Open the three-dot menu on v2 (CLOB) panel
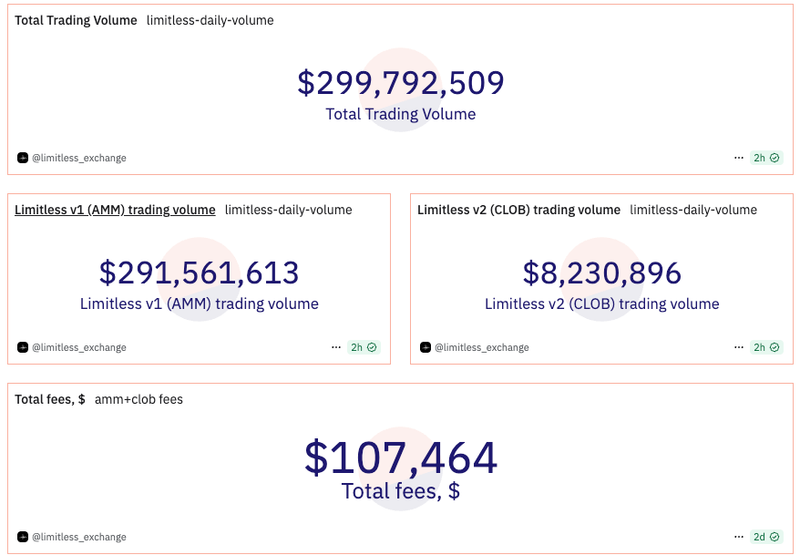This screenshot has height=556, width=800. click(739, 347)
